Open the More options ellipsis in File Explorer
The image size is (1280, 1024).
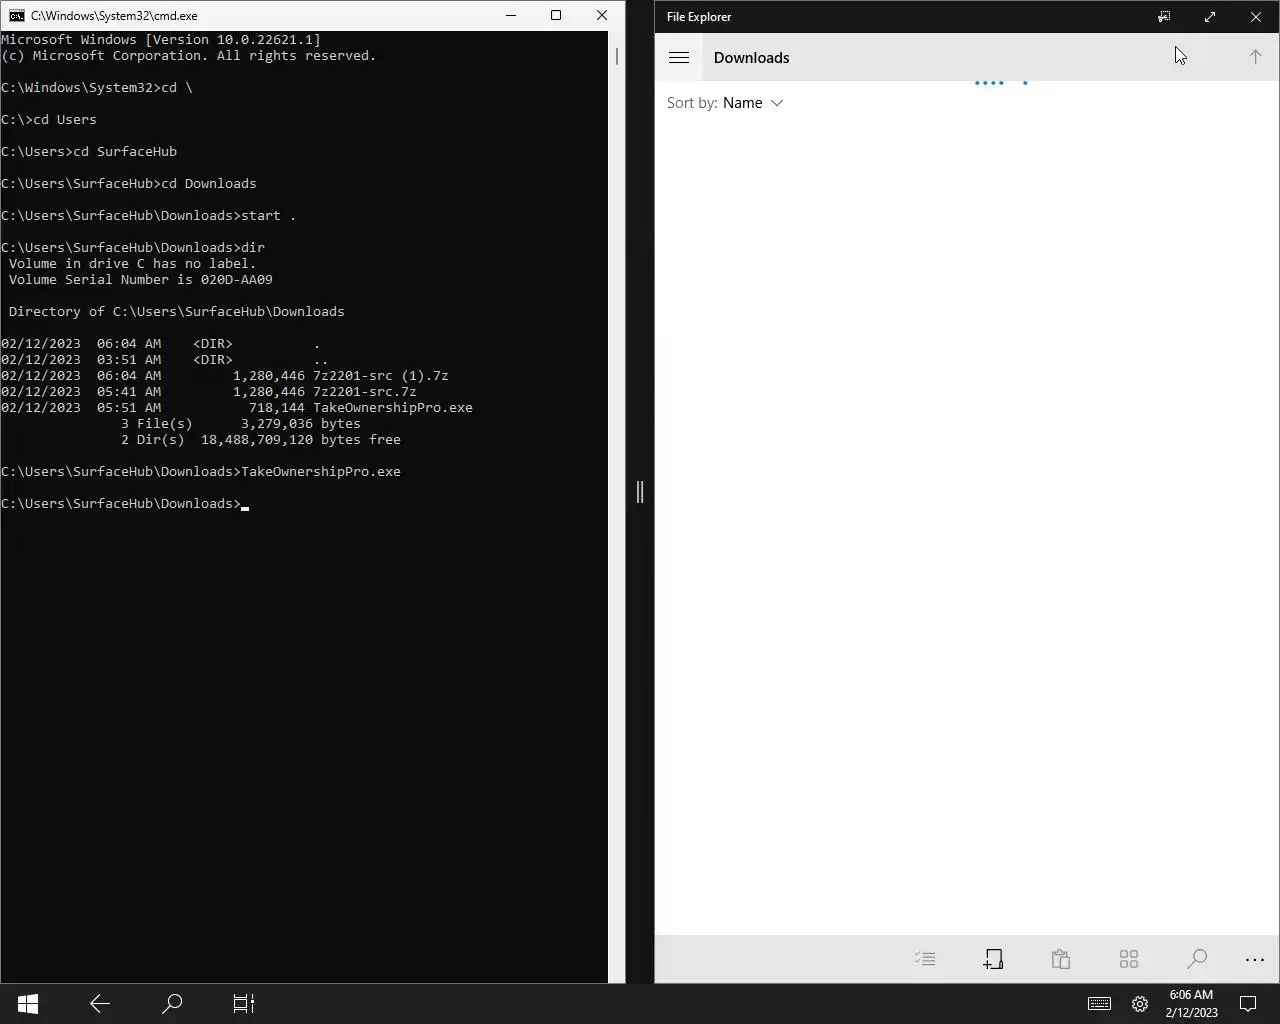[x=1255, y=959]
